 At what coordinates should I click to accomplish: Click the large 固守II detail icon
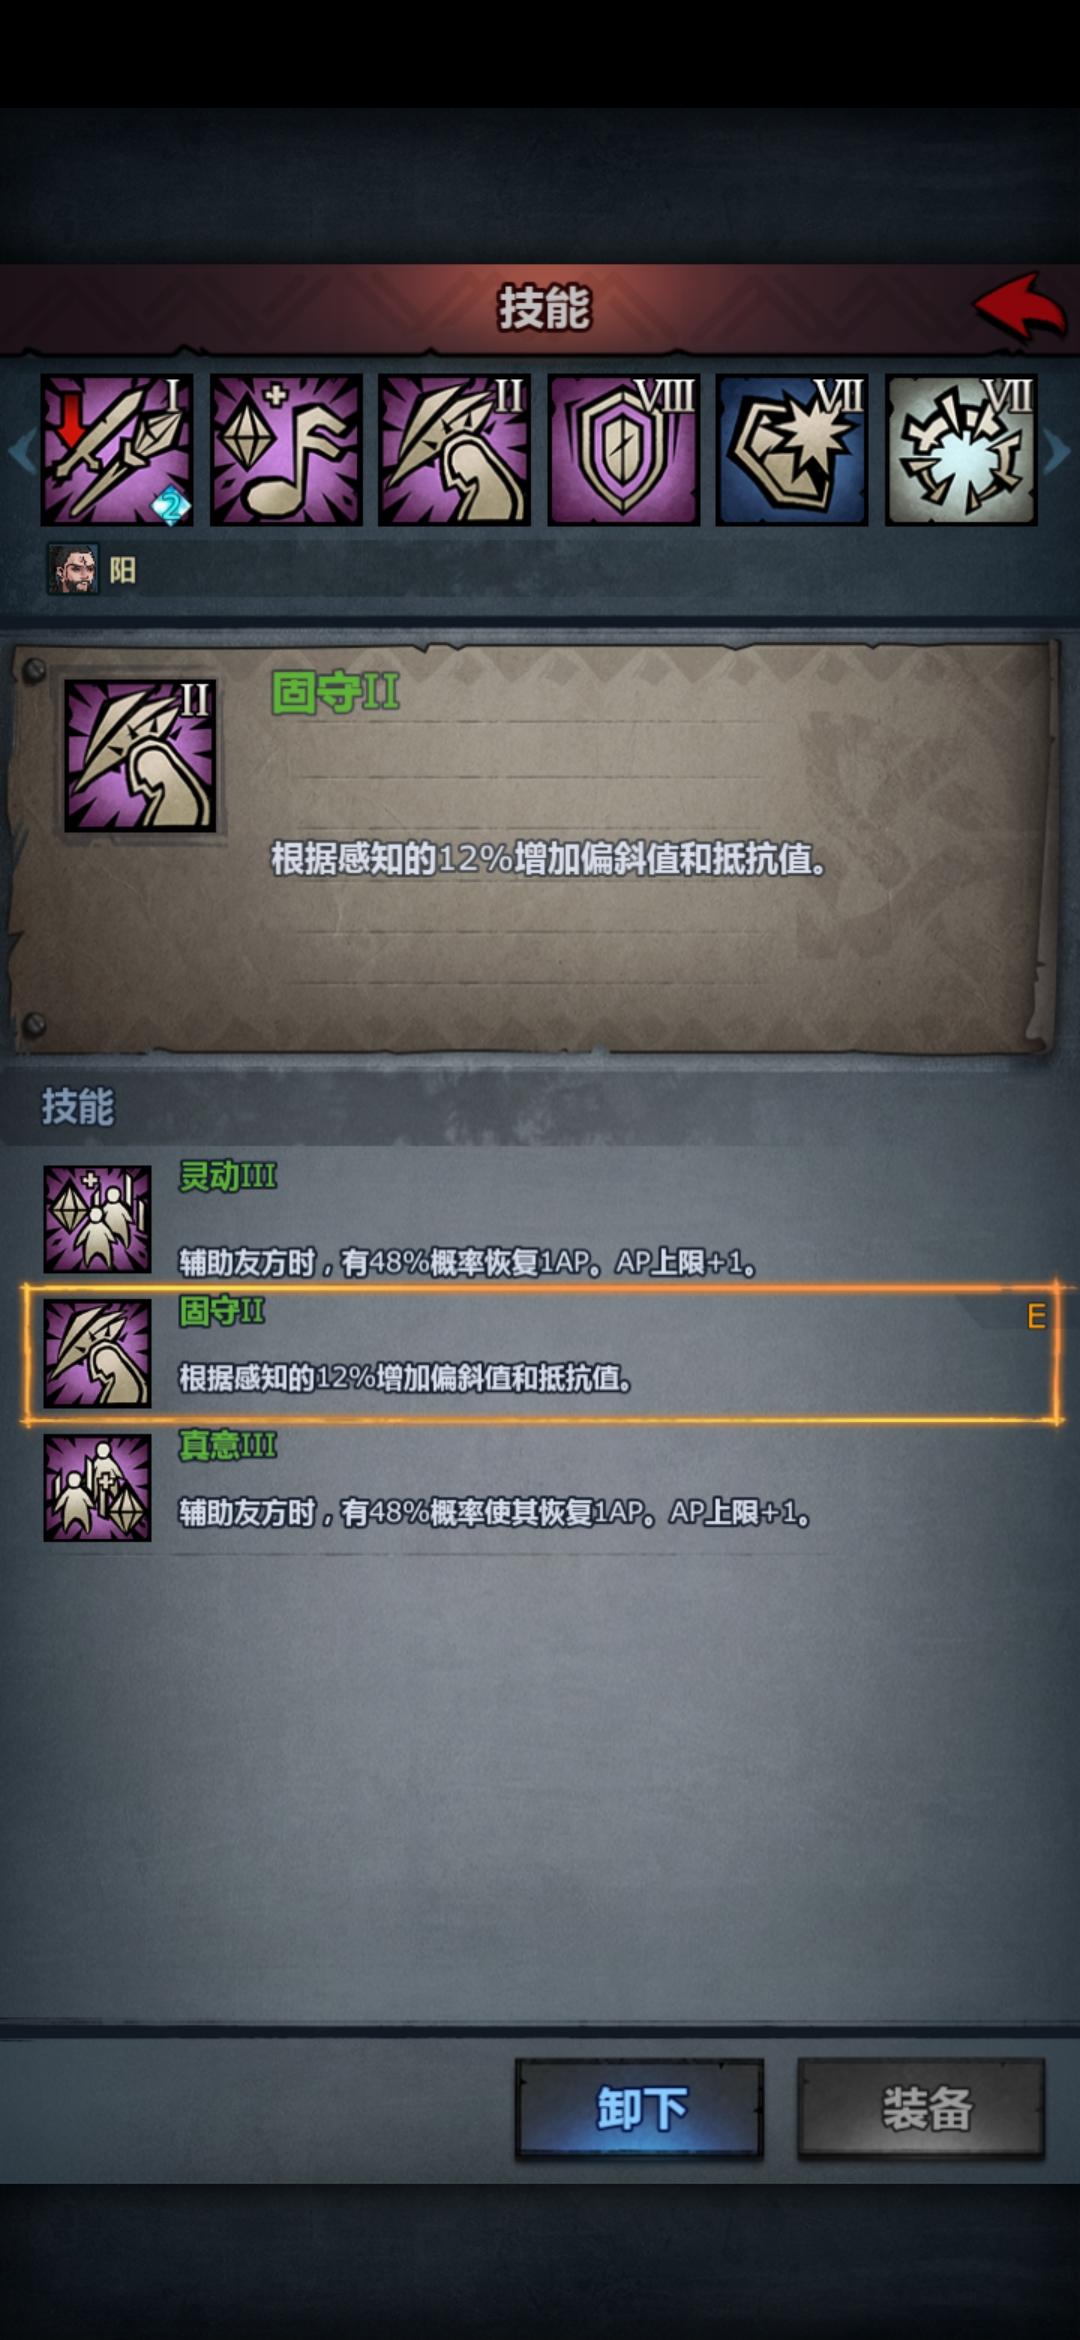(x=140, y=756)
